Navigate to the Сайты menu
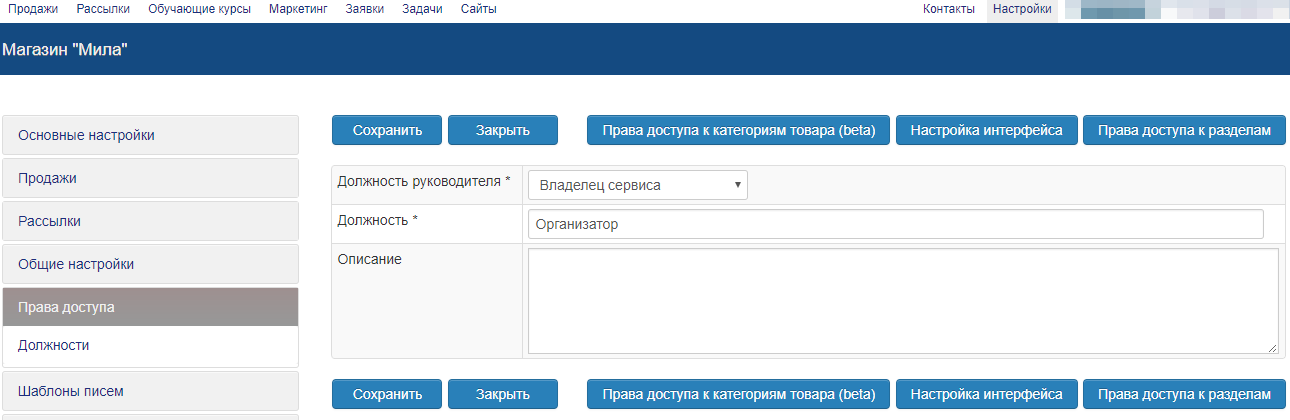This screenshot has height=420, width=1290. point(478,9)
